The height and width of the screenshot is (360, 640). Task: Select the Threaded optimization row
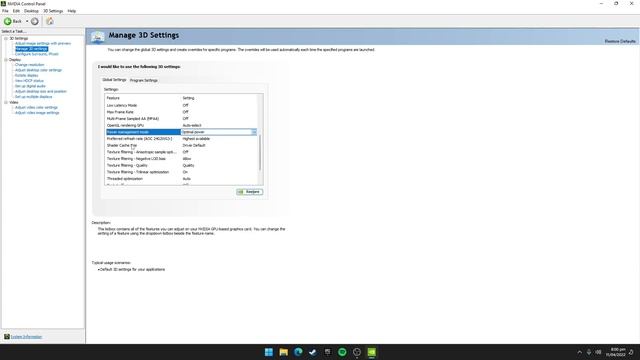[182, 179]
